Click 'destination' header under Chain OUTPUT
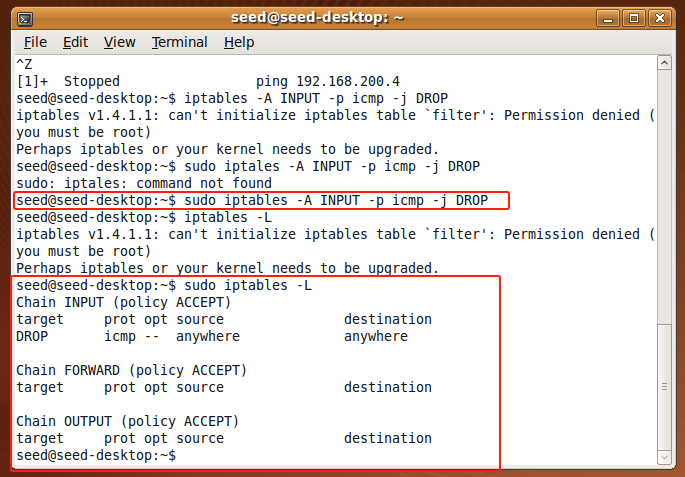685x477 pixels. coord(388,439)
